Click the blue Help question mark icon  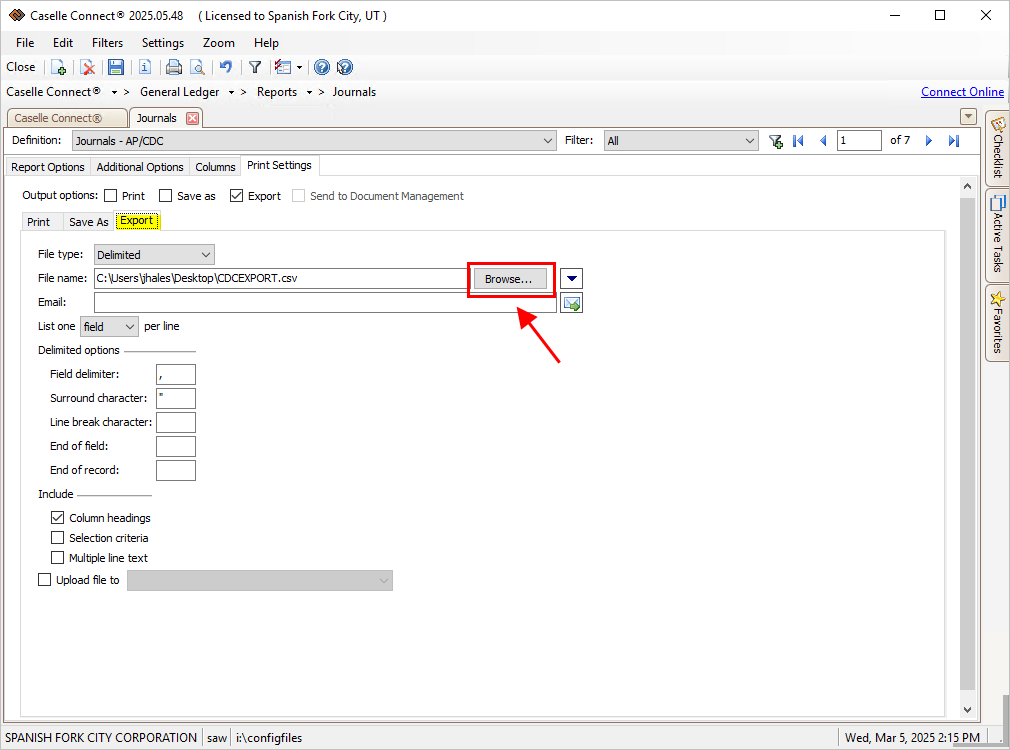pos(322,67)
